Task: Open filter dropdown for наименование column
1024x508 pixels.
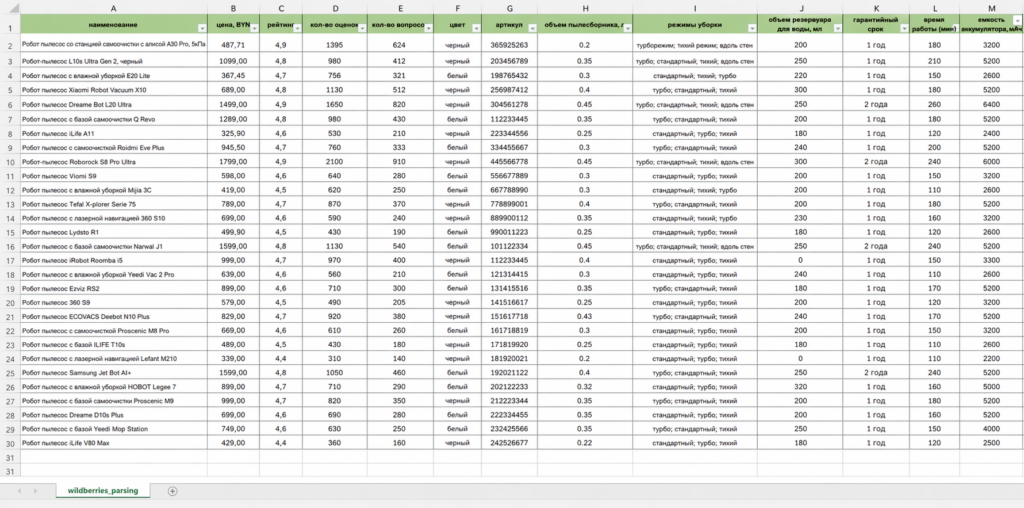Action: tap(202, 29)
